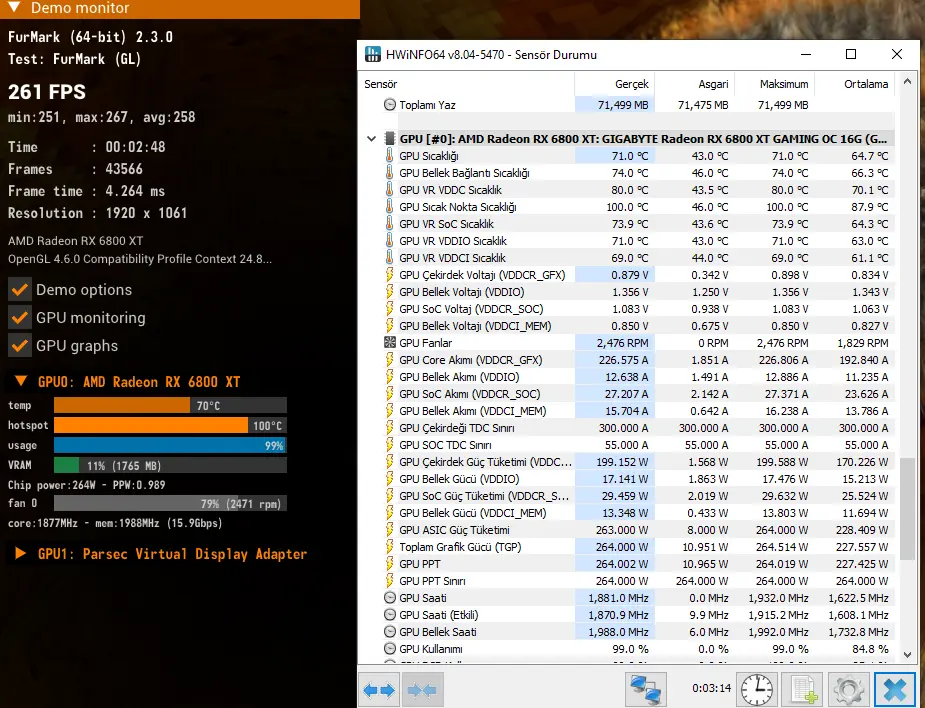This screenshot has height=708, width=925.
Task: Click the hotspot bar showing 100°C
Action: pos(170,425)
